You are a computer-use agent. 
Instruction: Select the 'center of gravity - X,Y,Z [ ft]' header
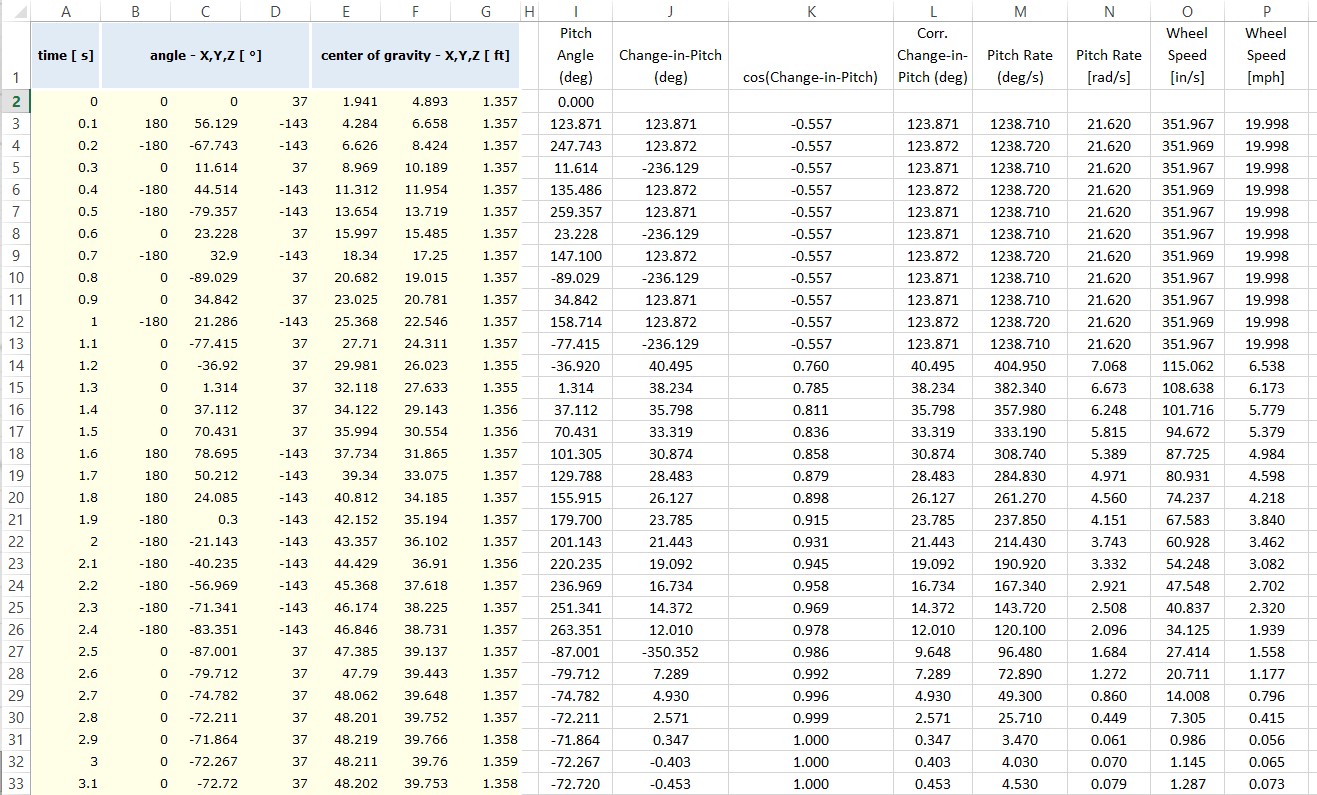(416, 55)
